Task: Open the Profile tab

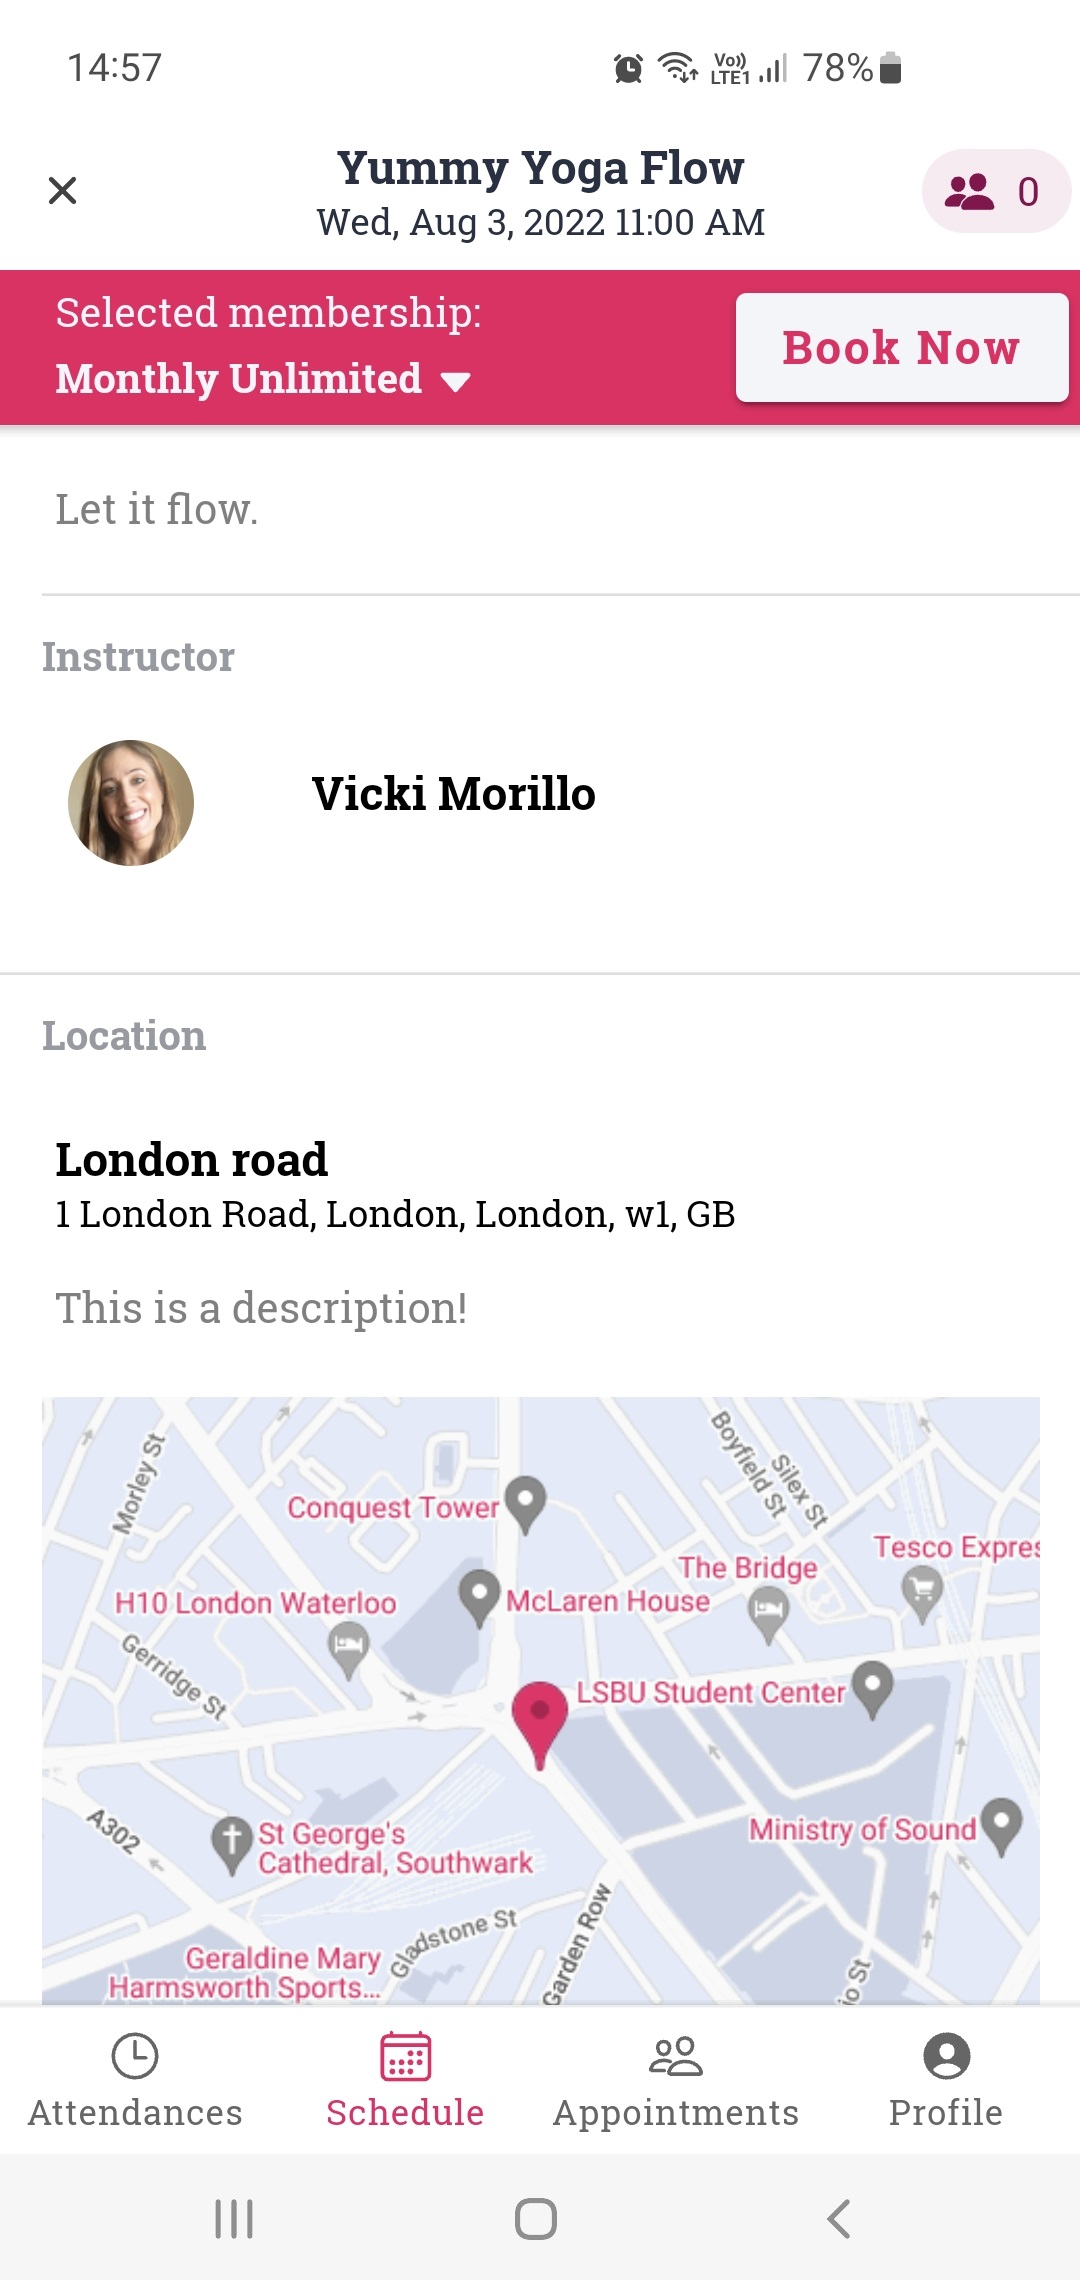Action: 946,2080
